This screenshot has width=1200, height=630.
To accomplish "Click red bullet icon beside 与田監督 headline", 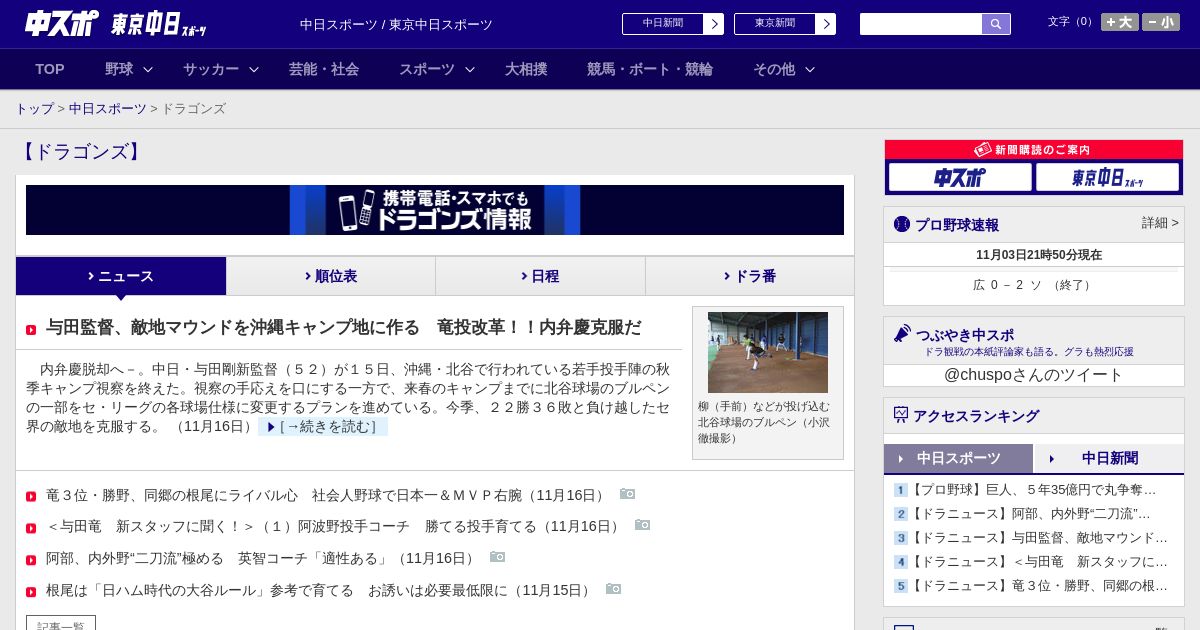I will coord(31,330).
